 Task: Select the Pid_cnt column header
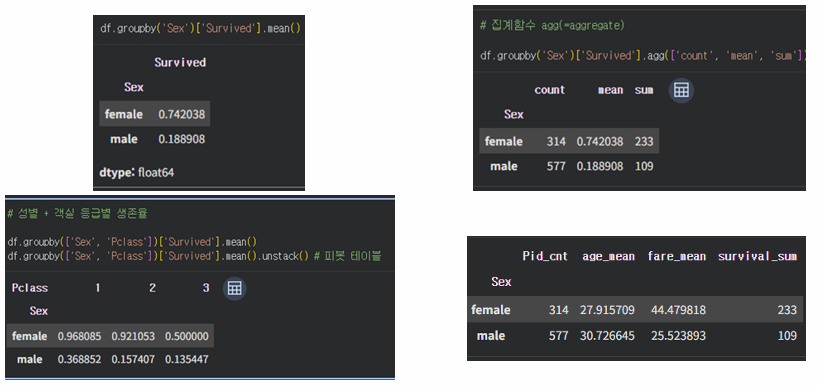[545, 256]
